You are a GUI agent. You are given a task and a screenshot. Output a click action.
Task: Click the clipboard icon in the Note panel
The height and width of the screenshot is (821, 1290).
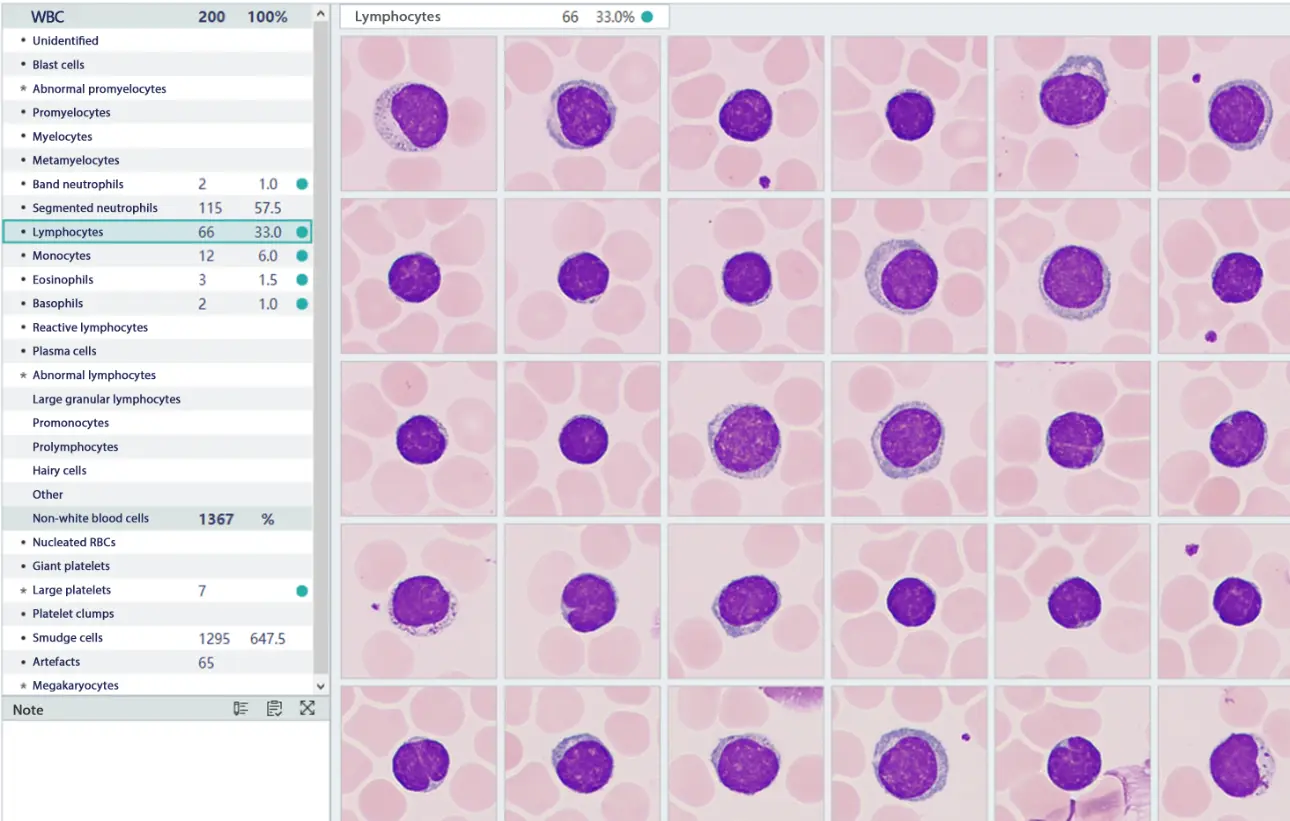click(x=274, y=708)
